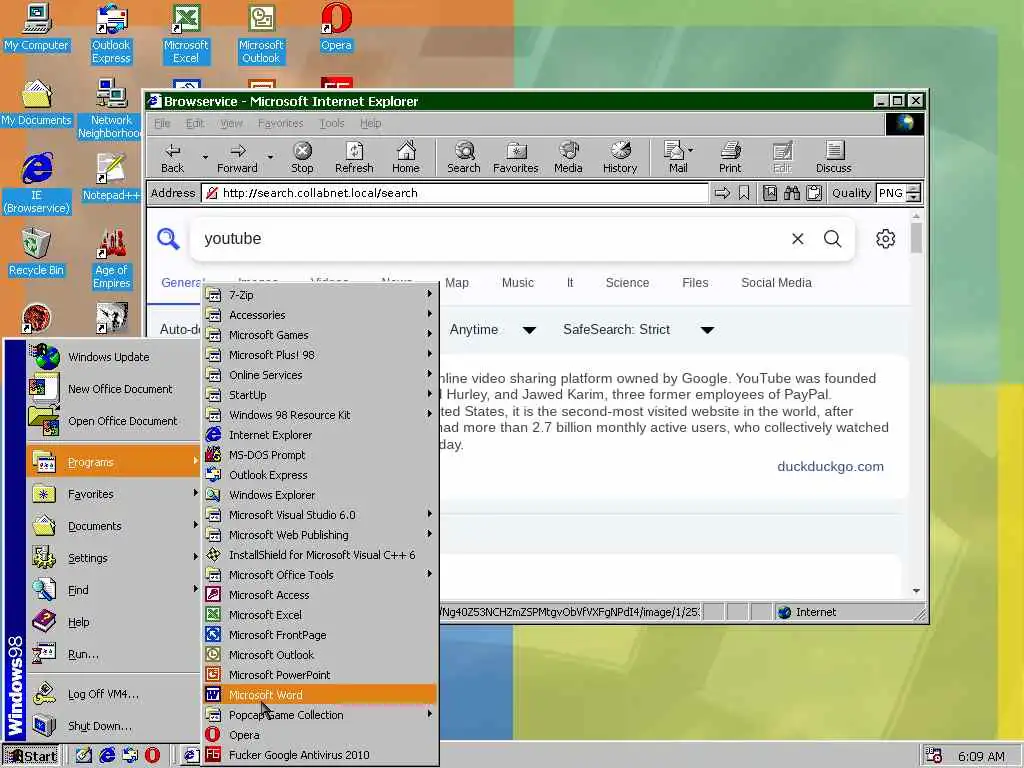
Task: Open the History toolbar button
Action: (620, 157)
